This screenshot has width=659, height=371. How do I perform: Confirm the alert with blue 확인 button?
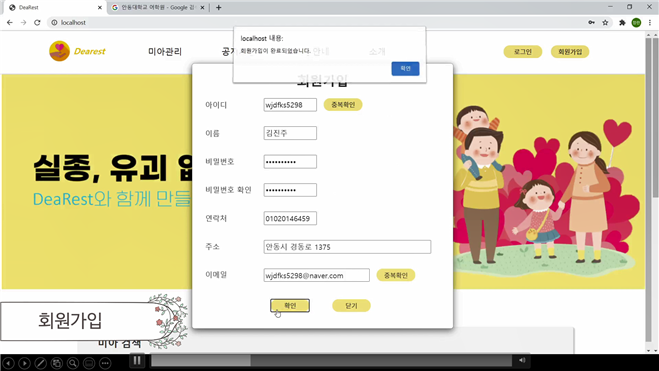coord(405,68)
